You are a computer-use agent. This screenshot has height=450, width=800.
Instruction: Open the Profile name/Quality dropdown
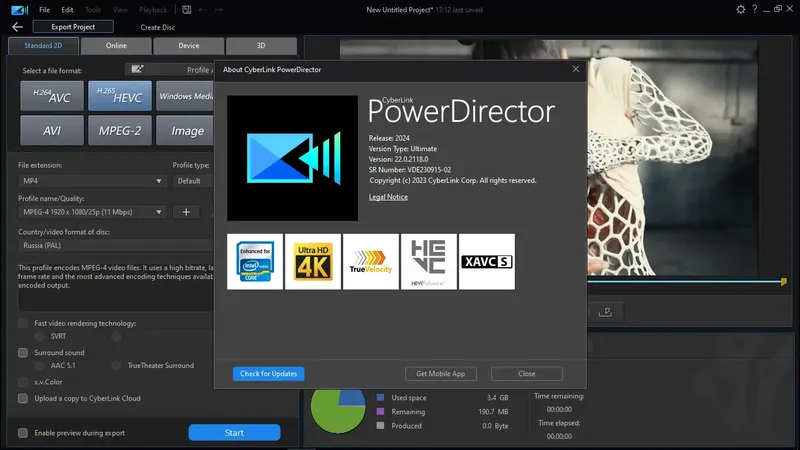point(92,212)
